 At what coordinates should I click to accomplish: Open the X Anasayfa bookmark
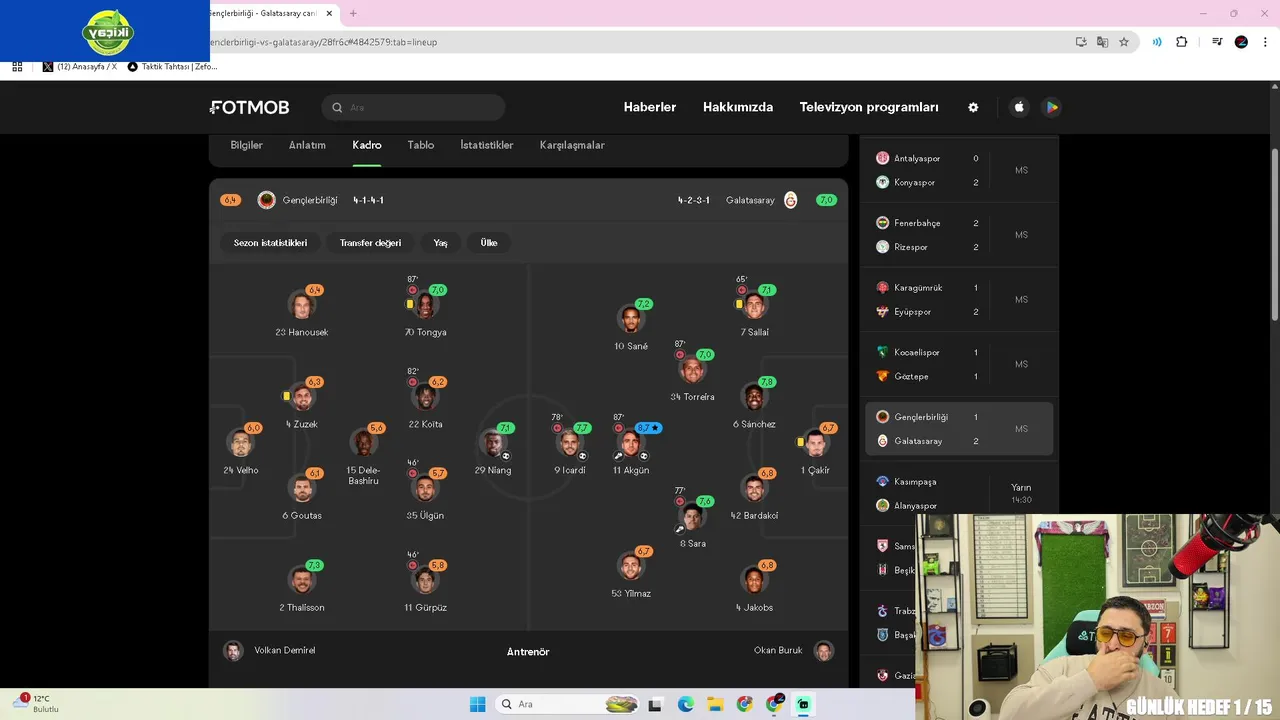click(x=80, y=67)
